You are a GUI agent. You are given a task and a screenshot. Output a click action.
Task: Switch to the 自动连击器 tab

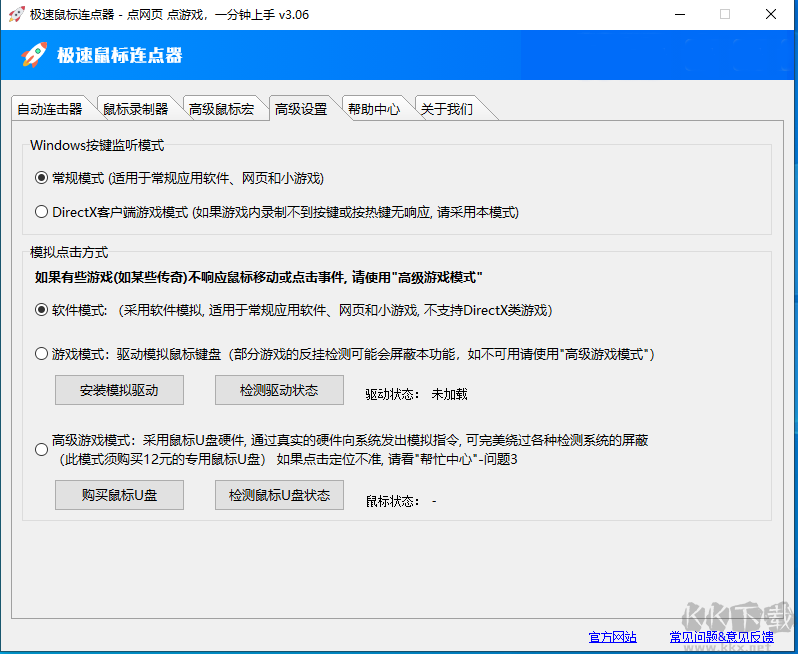click(50, 109)
